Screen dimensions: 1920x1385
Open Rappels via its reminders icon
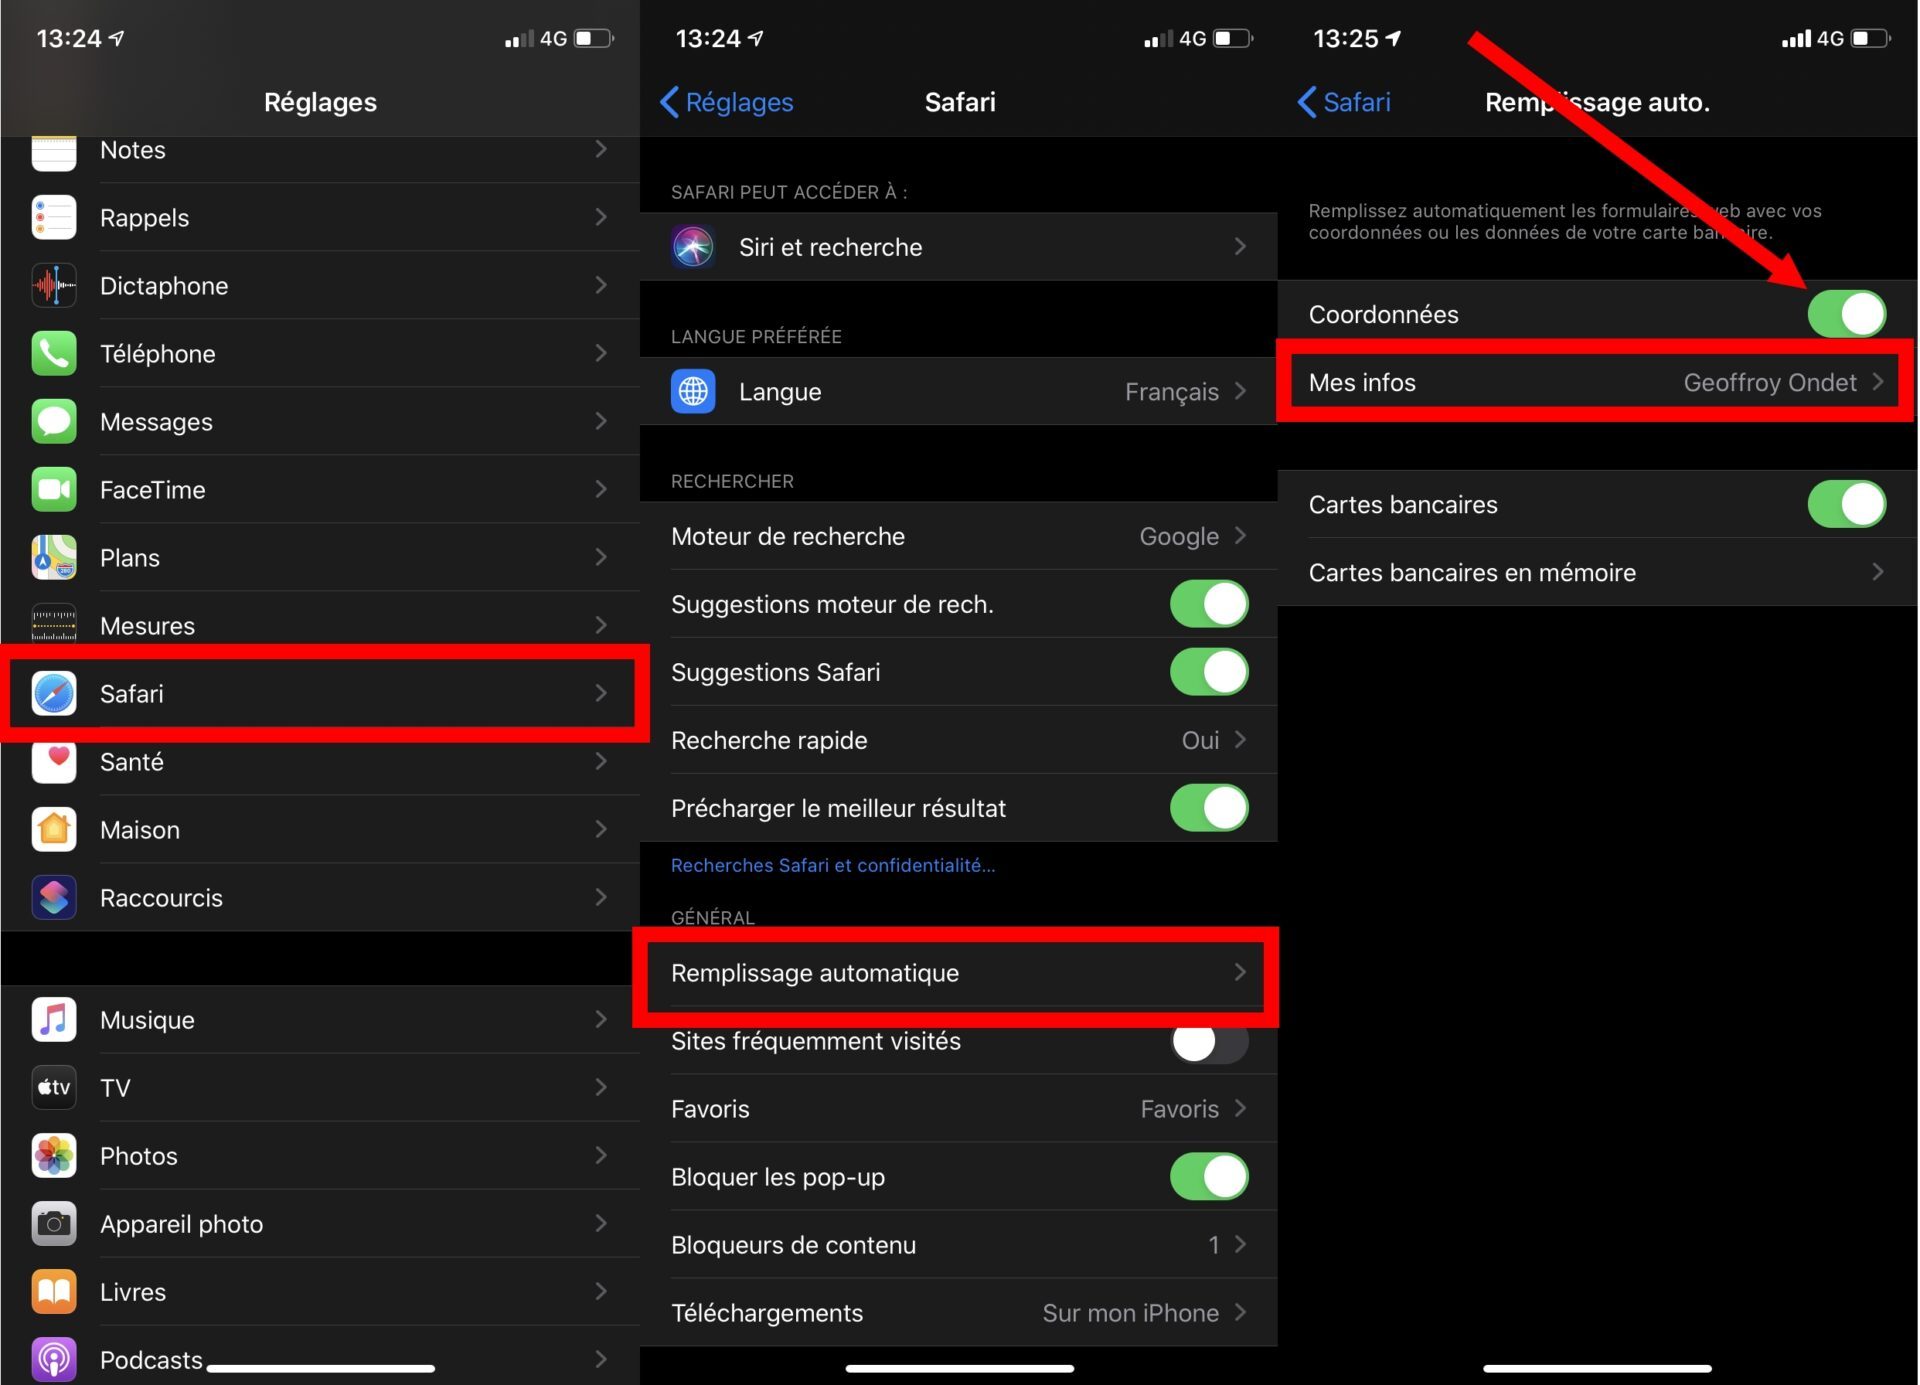point(54,218)
